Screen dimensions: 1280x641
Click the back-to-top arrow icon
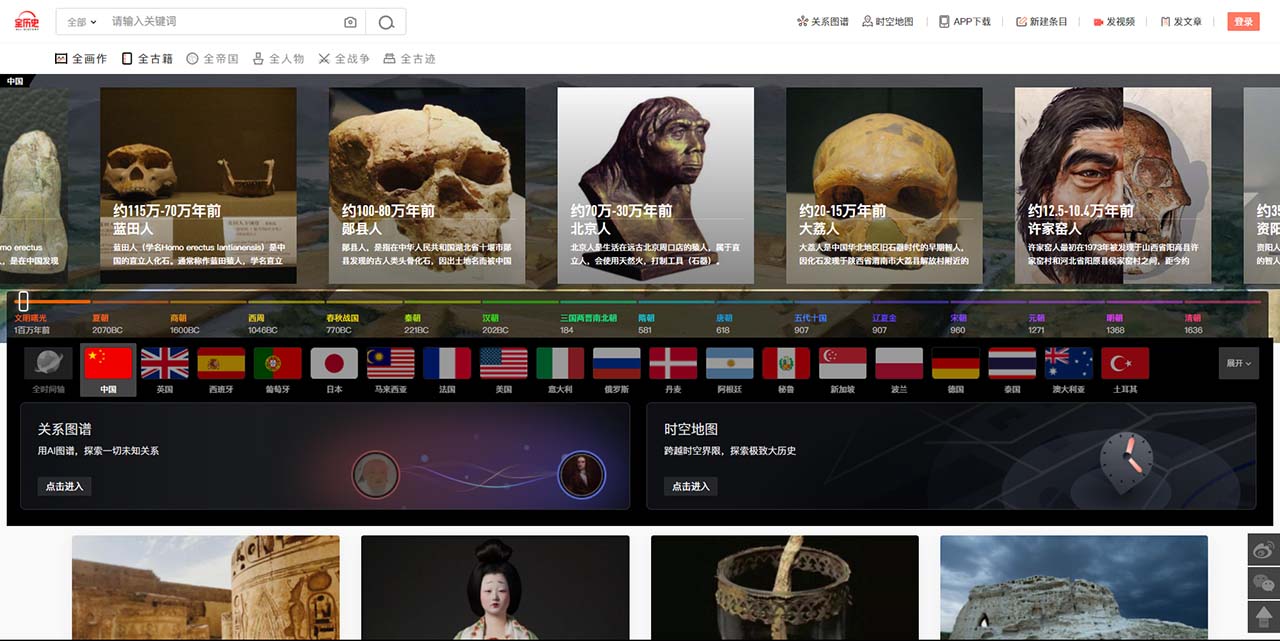[x=1264, y=616]
